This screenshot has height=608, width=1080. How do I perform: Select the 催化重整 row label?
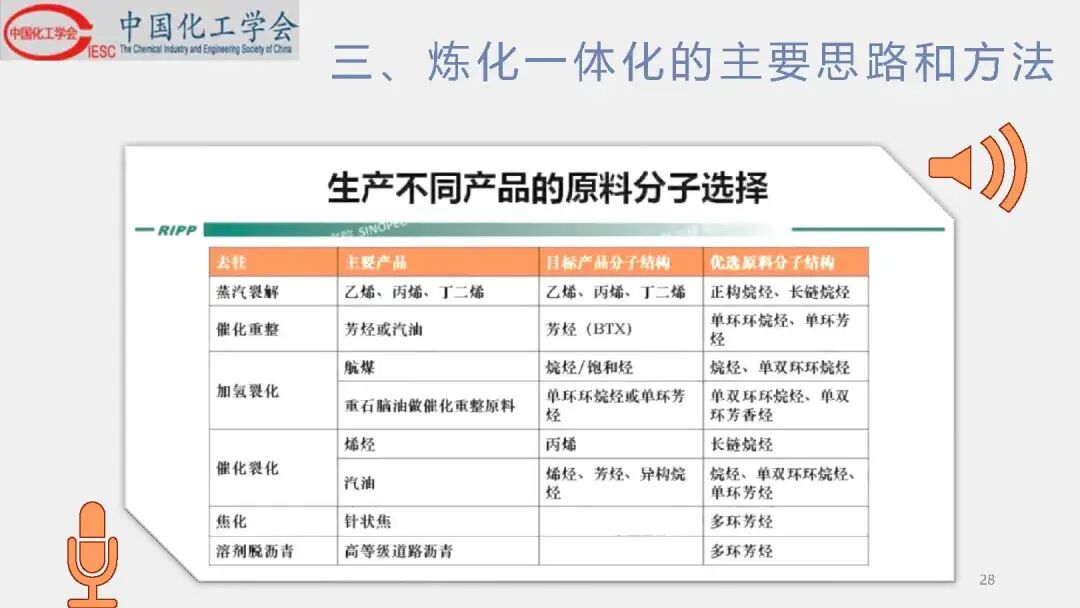coord(247,329)
